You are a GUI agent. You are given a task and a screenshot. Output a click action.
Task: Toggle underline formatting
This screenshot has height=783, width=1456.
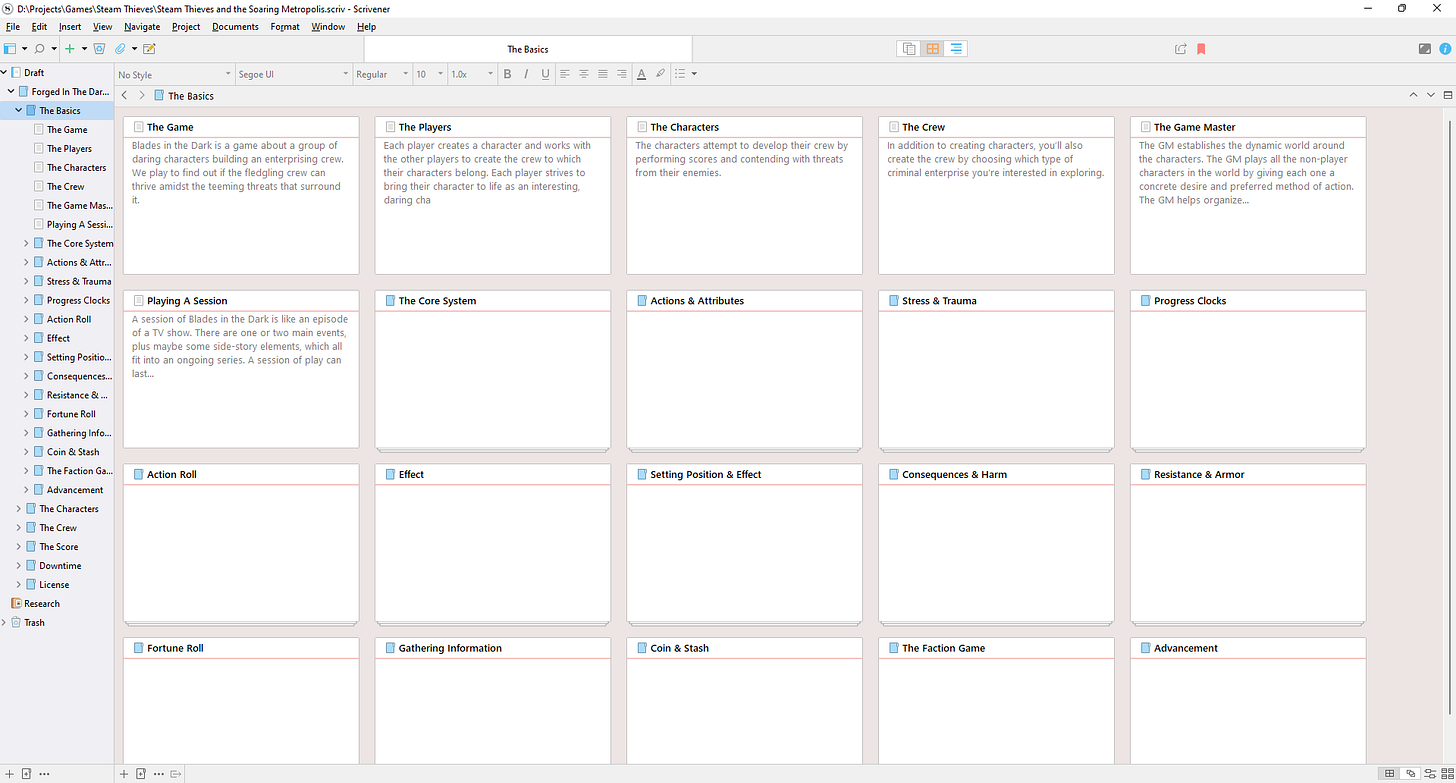[545, 74]
